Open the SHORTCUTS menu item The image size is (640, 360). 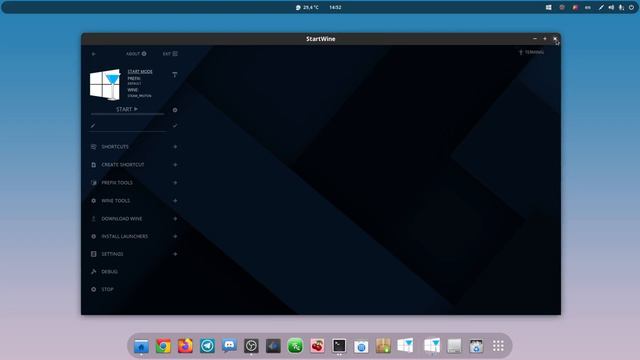click(x=115, y=147)
